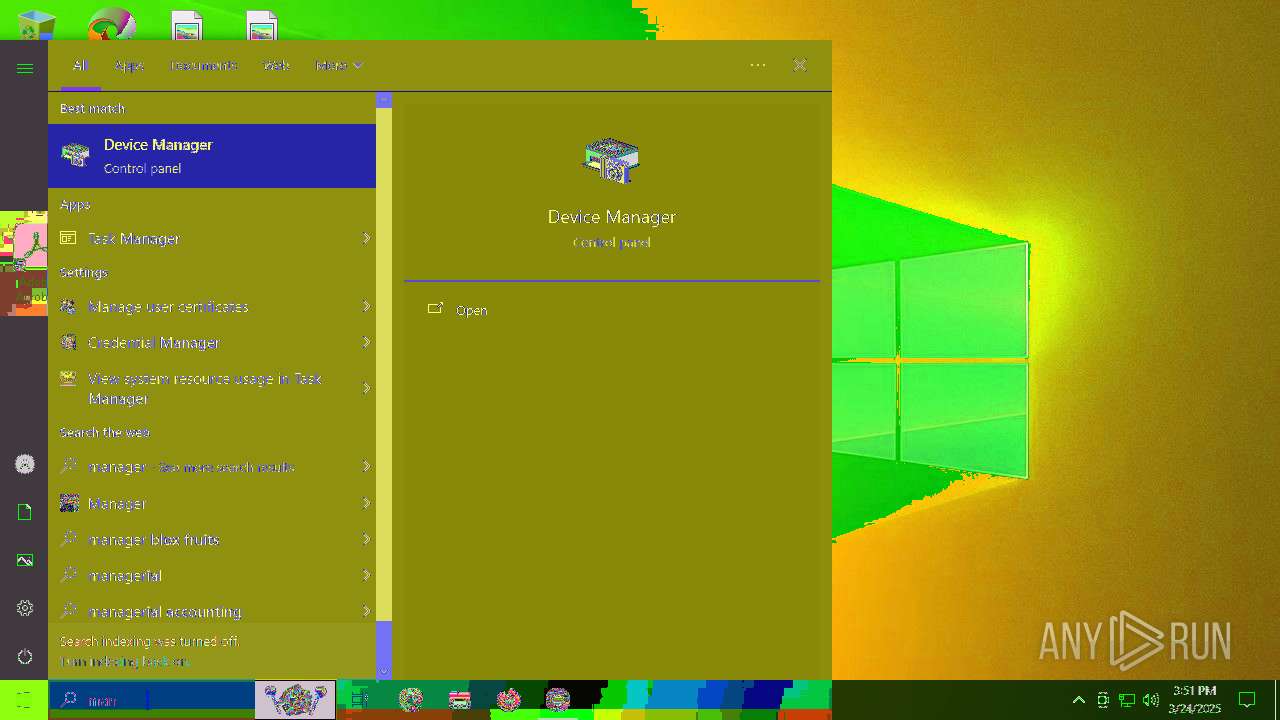Open the more options ellipsis menu
This screenshot has height=720, width=1280.
tap(758, 65)
